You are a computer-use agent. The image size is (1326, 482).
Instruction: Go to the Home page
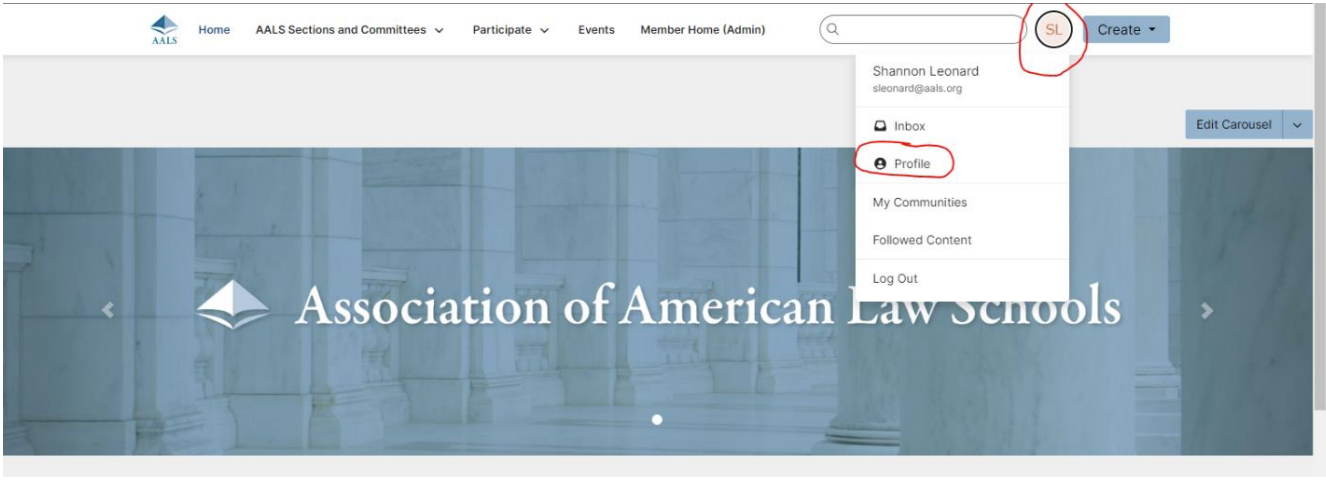[214, 30]
